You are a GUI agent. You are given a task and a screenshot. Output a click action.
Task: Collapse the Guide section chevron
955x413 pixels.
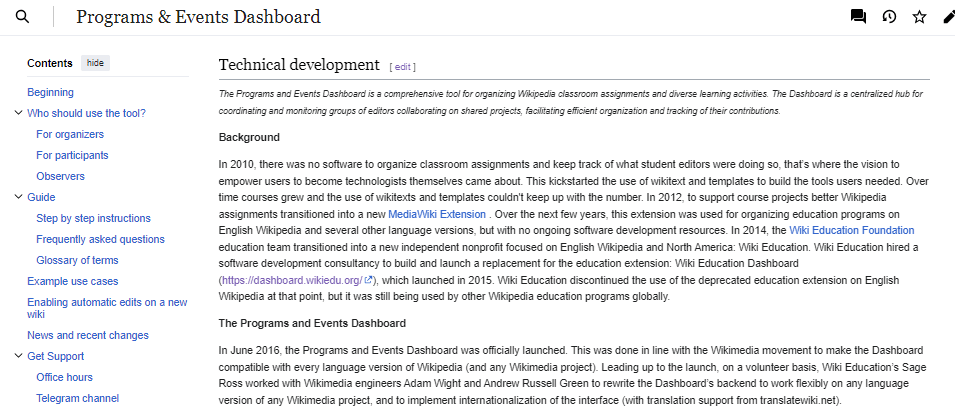(x=17, y=197)
